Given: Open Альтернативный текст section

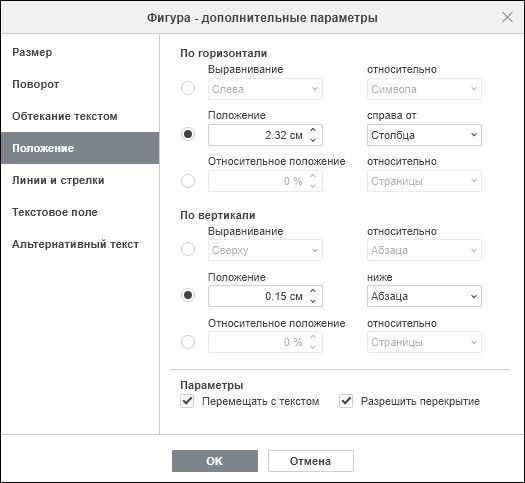Looking at the screenshot, I should pyautogui.click(x=80, y=244).
